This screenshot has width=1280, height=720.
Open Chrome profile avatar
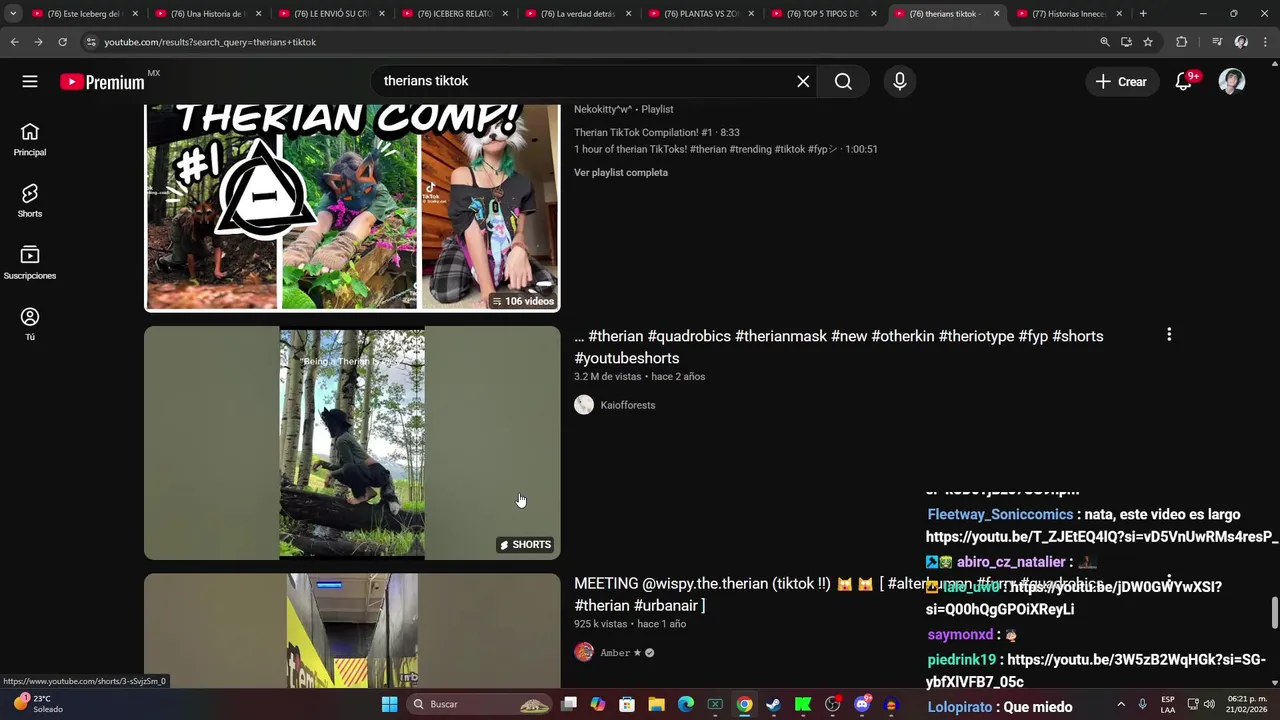pos(1241,42)
